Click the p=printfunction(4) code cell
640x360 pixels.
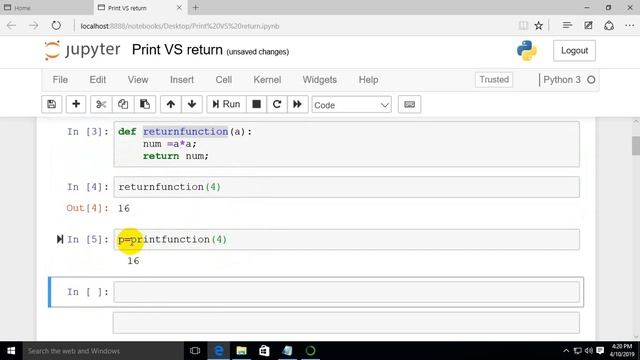point(346,240)
